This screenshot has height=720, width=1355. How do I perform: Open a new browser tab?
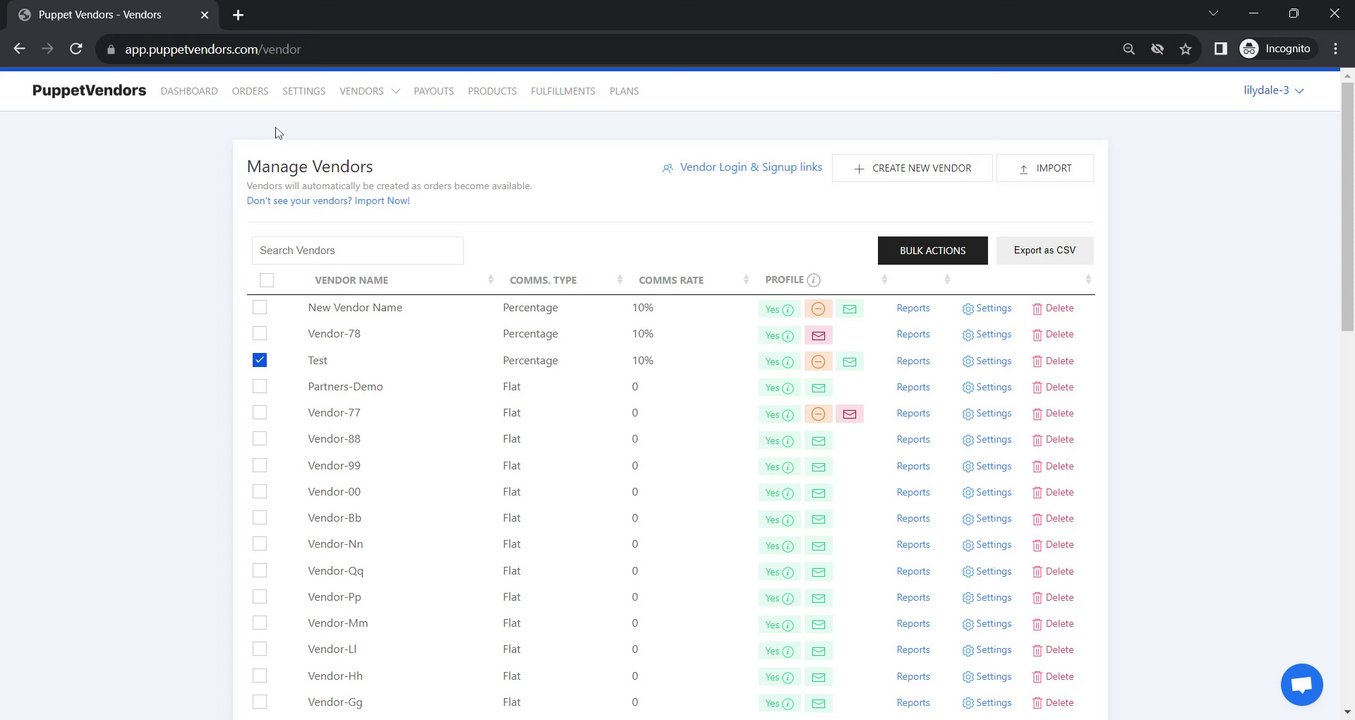238,15
